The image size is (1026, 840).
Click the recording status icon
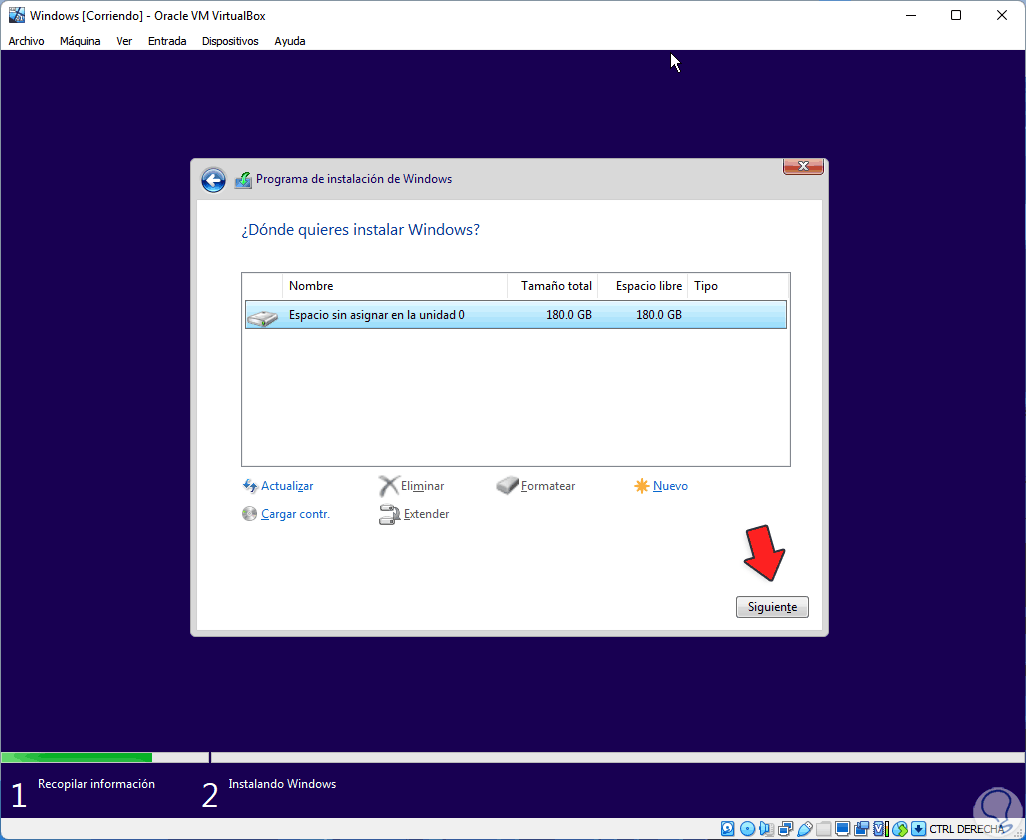[x=861, y=829]
